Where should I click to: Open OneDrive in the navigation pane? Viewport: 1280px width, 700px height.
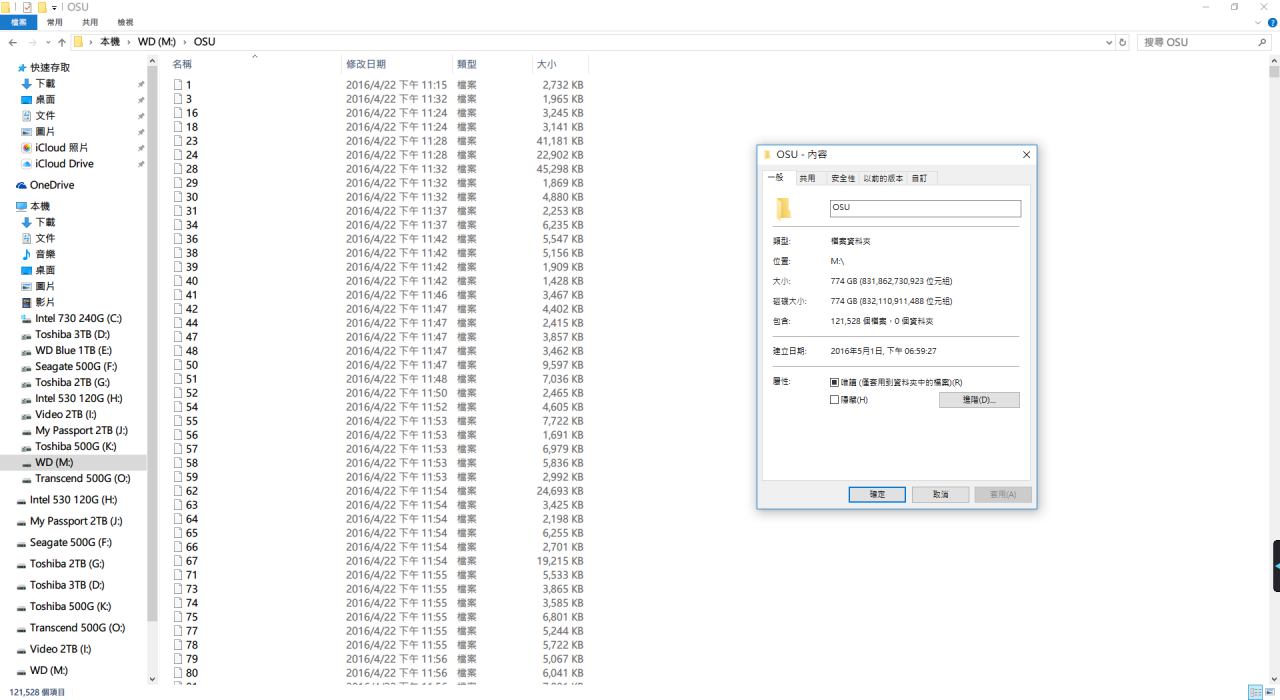pos(51,185)
